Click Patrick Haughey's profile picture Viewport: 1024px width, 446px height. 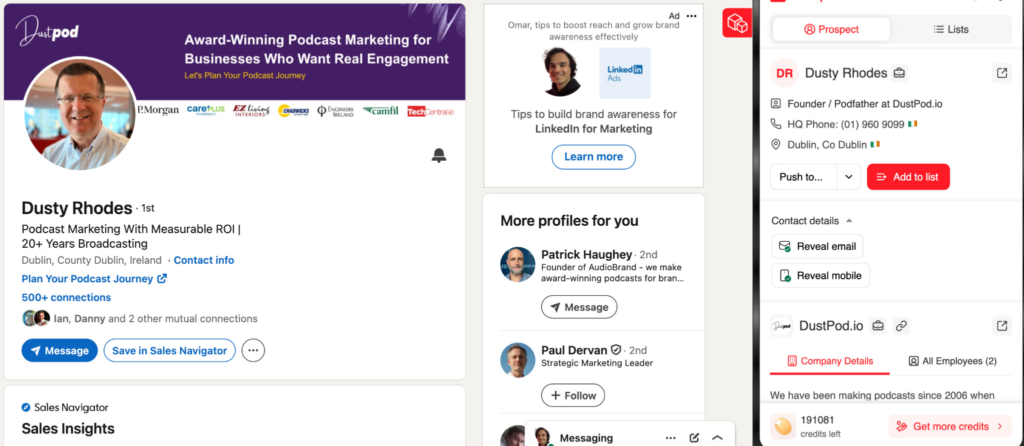point(518,264)
